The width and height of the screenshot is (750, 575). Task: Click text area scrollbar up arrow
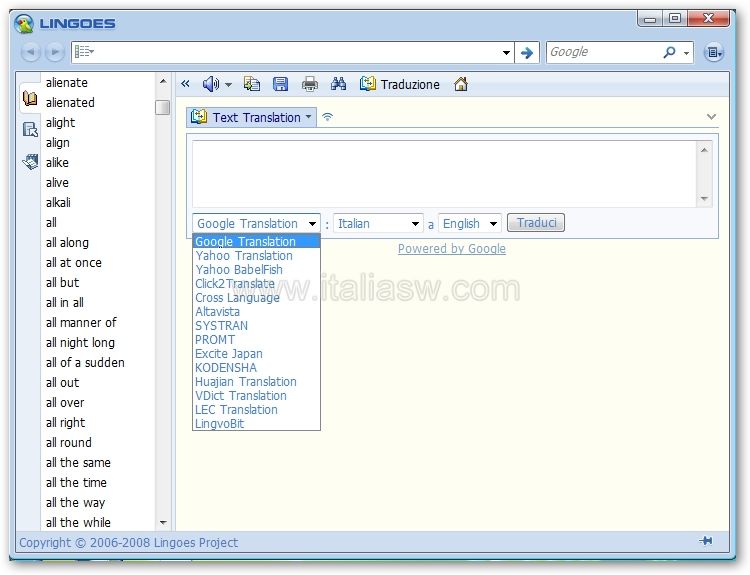tap(704, 150)
